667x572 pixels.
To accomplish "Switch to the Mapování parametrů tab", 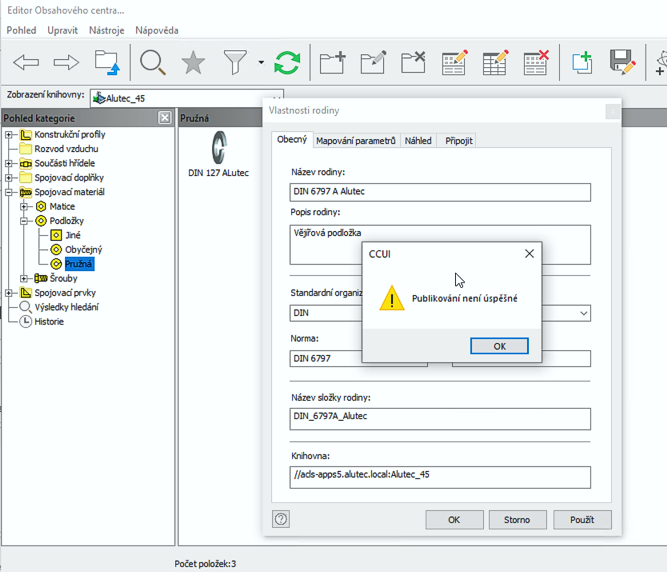I will tap(356, 141).
